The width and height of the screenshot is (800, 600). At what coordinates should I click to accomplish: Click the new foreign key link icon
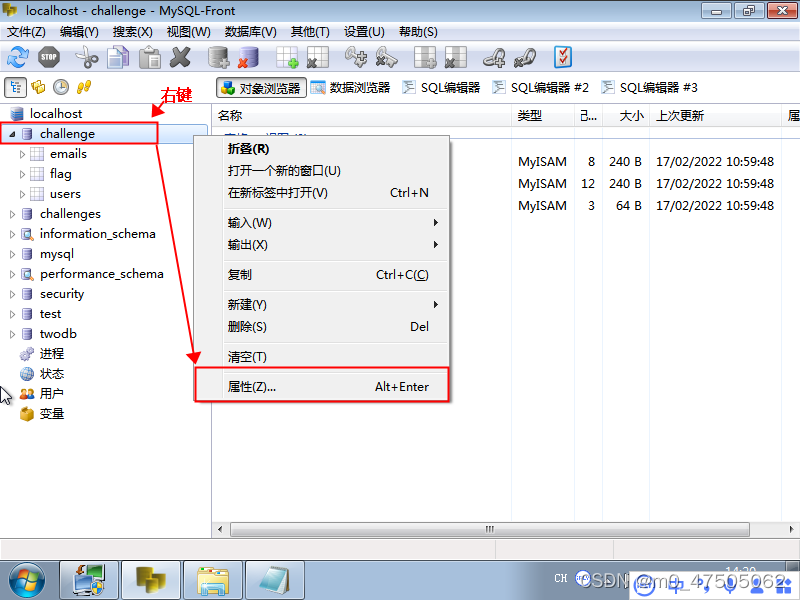pyautogui.click(x=494, y=57)
